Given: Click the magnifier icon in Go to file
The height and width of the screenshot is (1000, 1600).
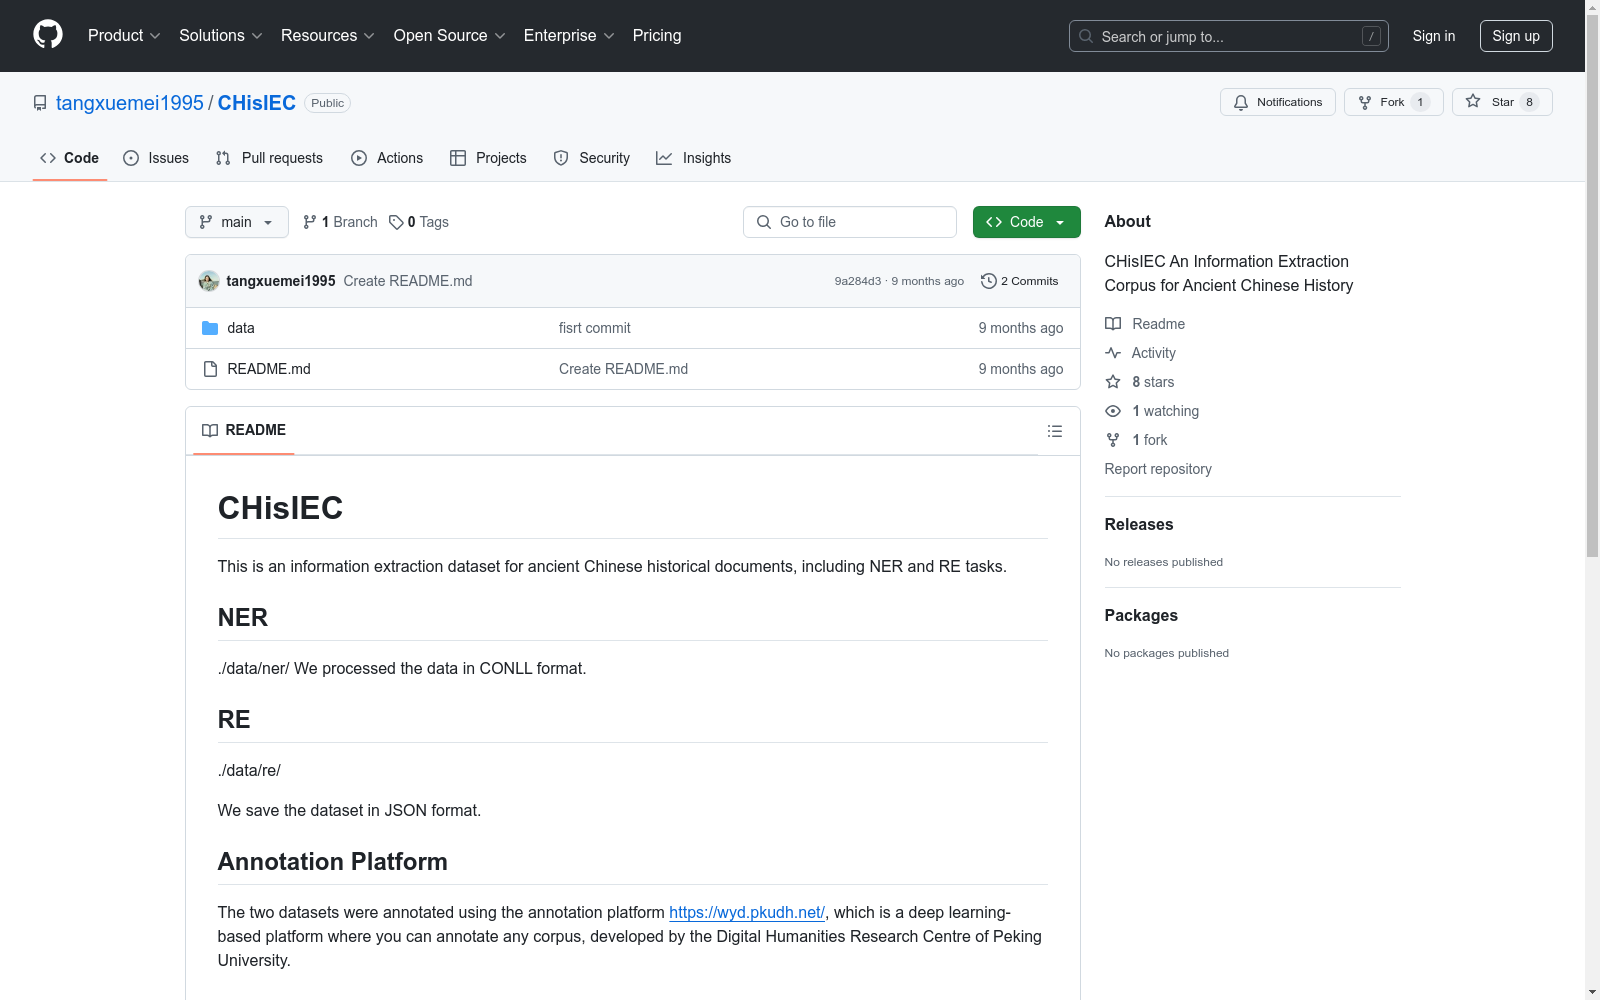Looking at the screenshot, I should [x=764, y=222].
